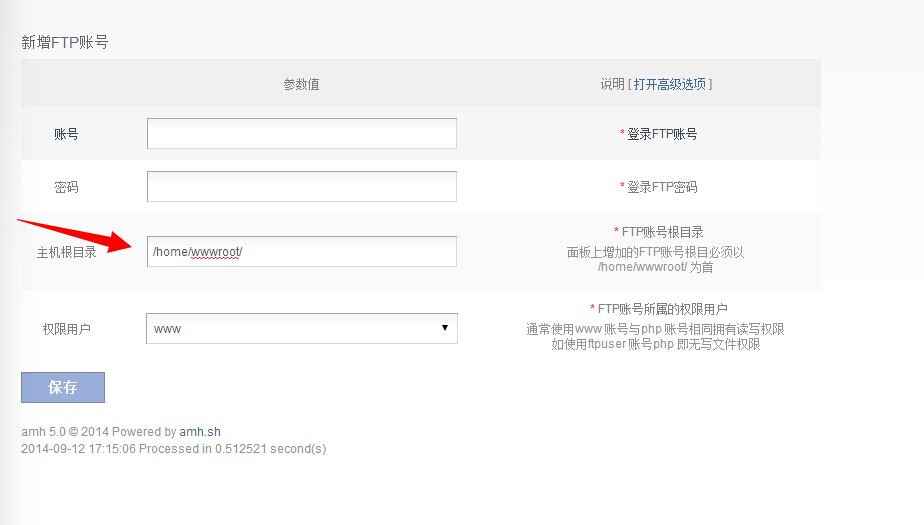This screenshot has width=924, height=525.
Task: Click the 登录FTP账号 description text
Action: click(x=661, y=134)
